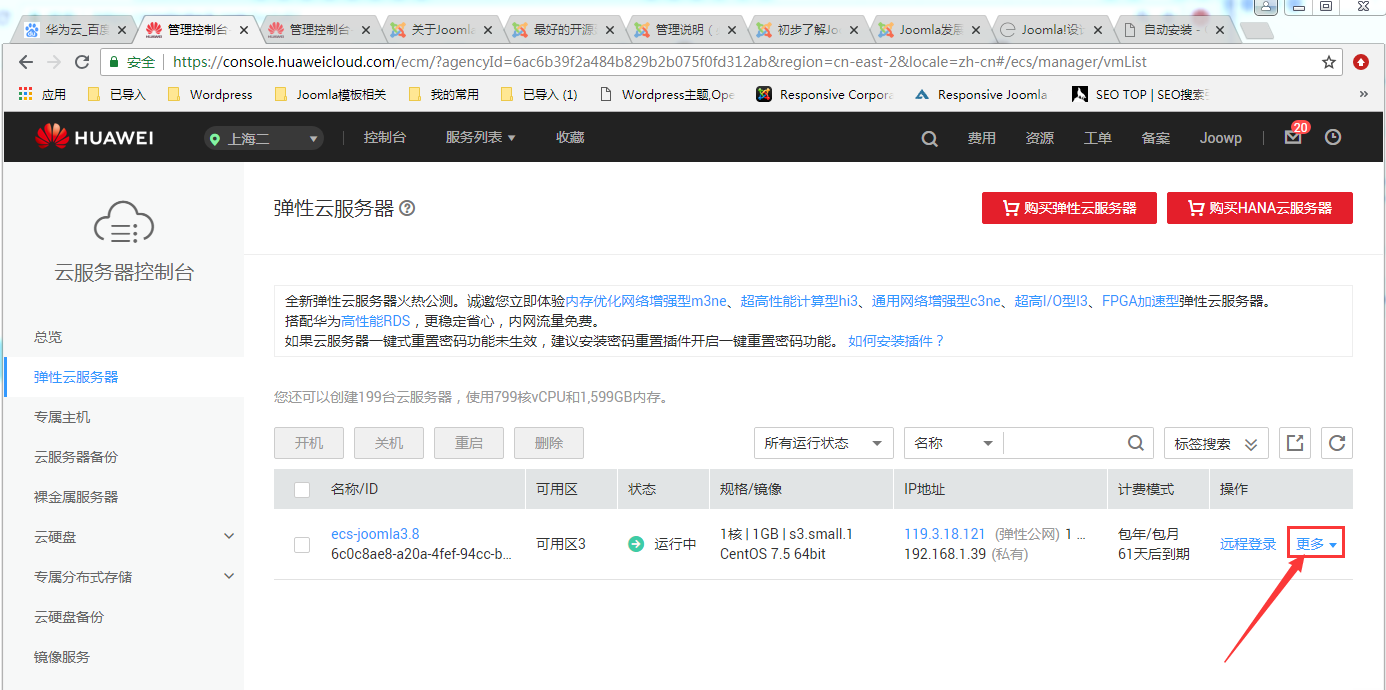Click the search magnifier in the top navbar
The width and height of the screenshot is (1386, 690).
click(929, 139)
